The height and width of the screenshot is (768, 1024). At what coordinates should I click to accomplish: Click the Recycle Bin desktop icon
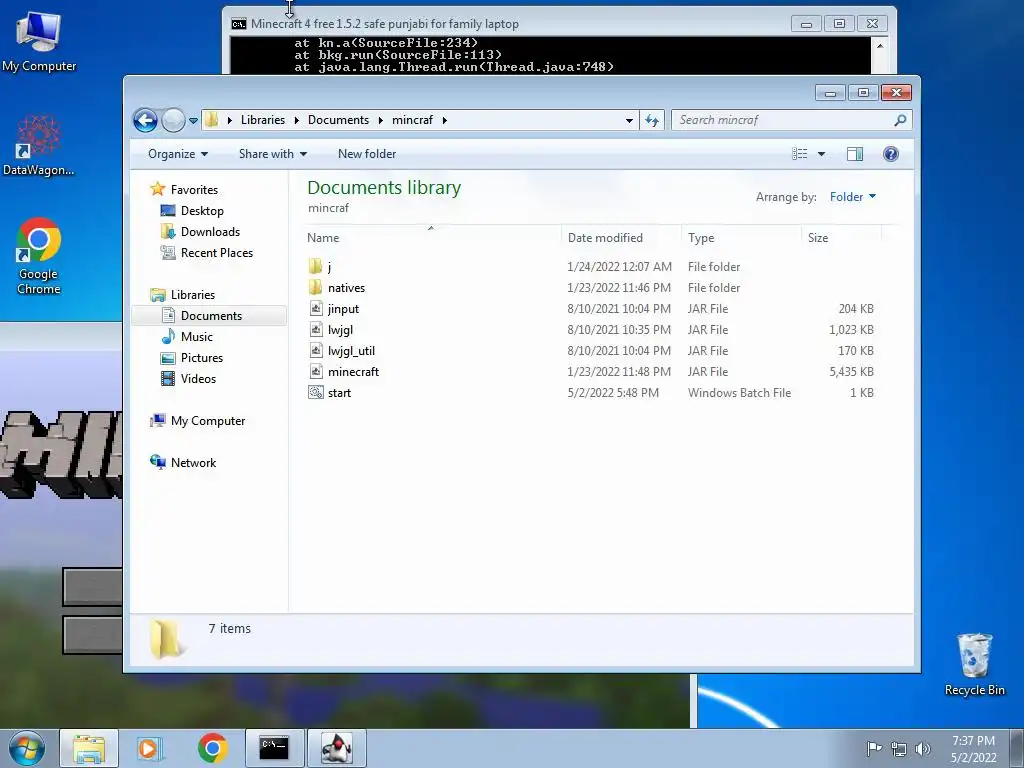click(974, 664)
